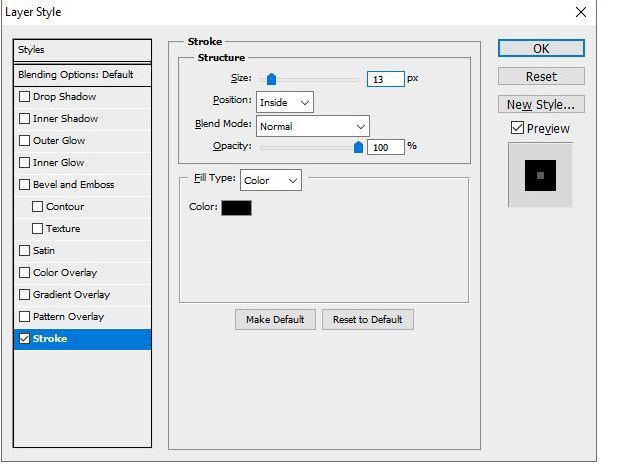Enable the Bevel and Emboss checkbox
This screenshot has height=464, width=627.
point(25,185)
